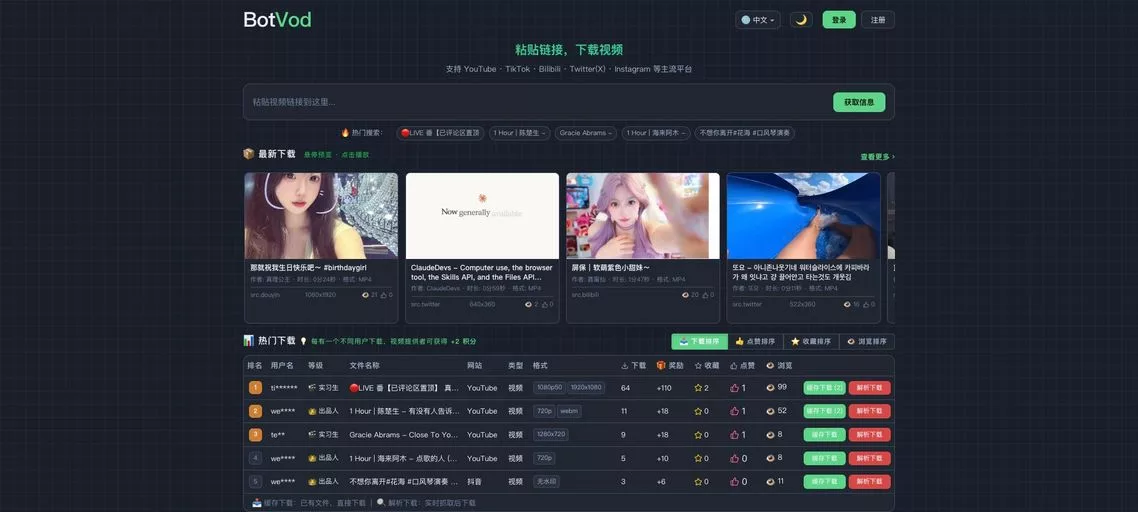Viewport: 1138px width, 512px height.
Task: Like the 不想你离开 row with thumbs-up
Action: (734, 481)
